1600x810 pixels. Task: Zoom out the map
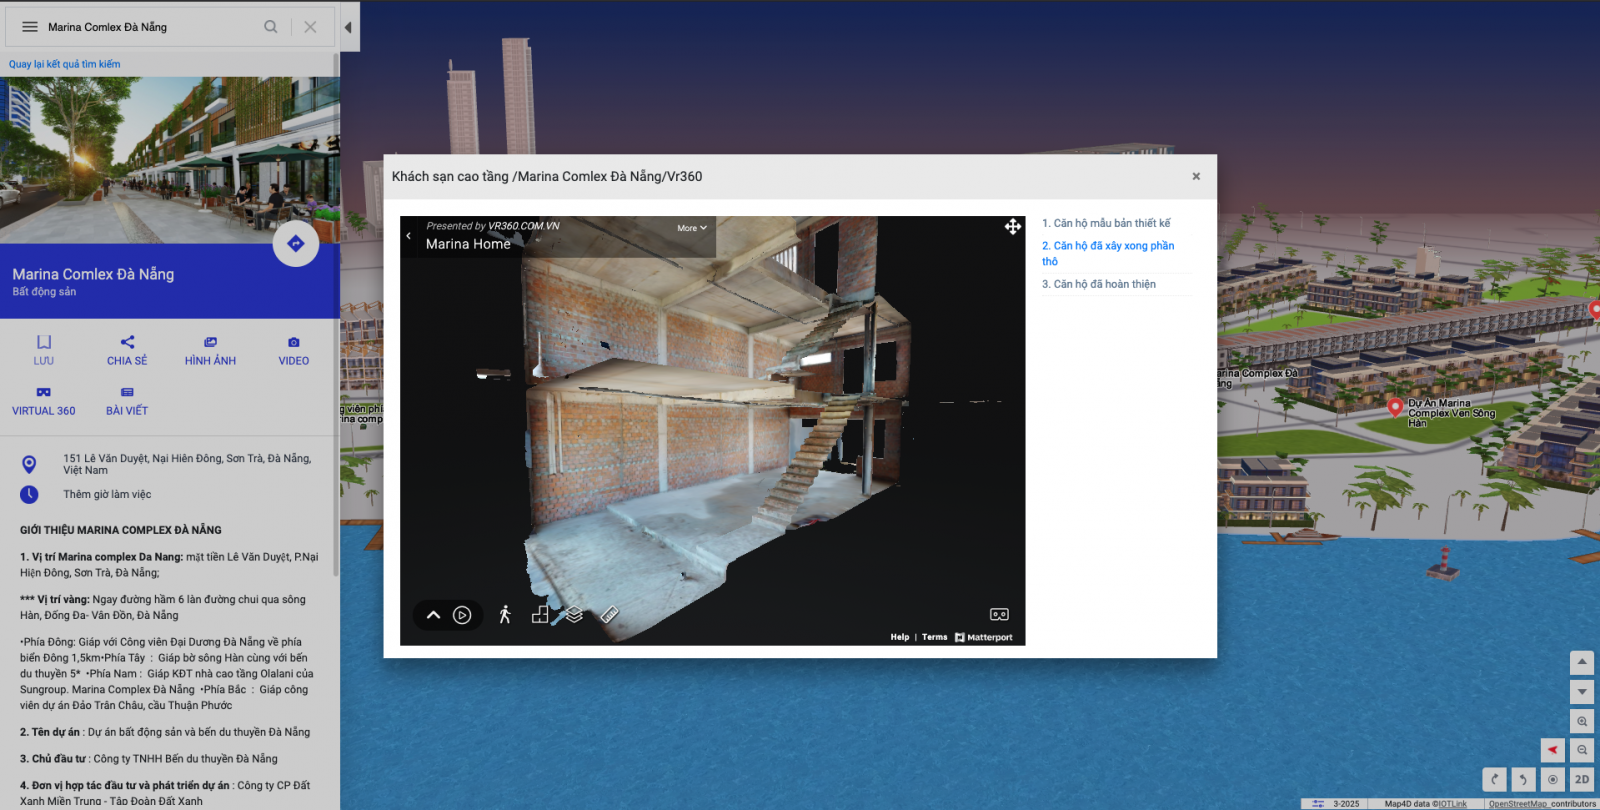pyautogui.click(x=1582, y=750)
